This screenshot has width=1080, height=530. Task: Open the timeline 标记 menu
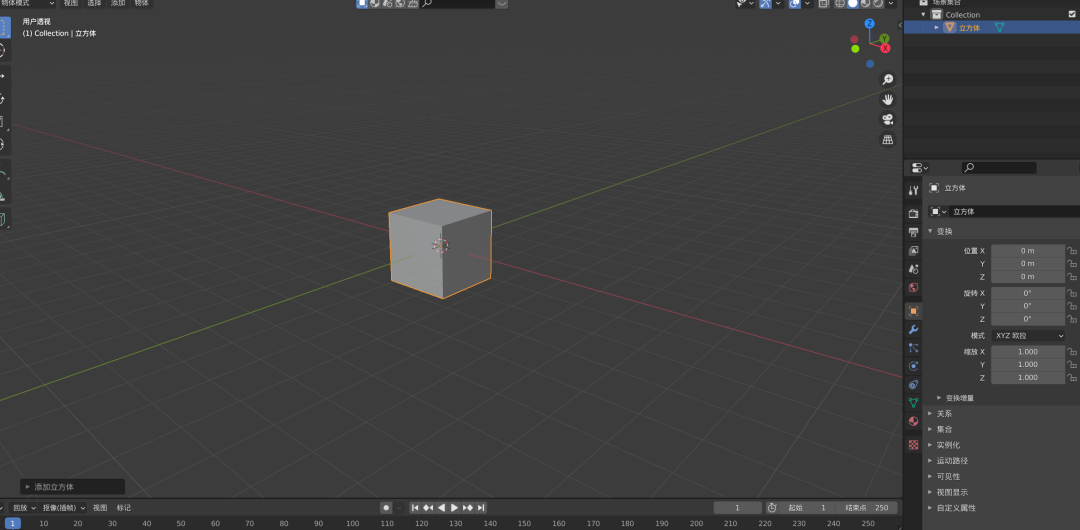[x=123, y=508]
